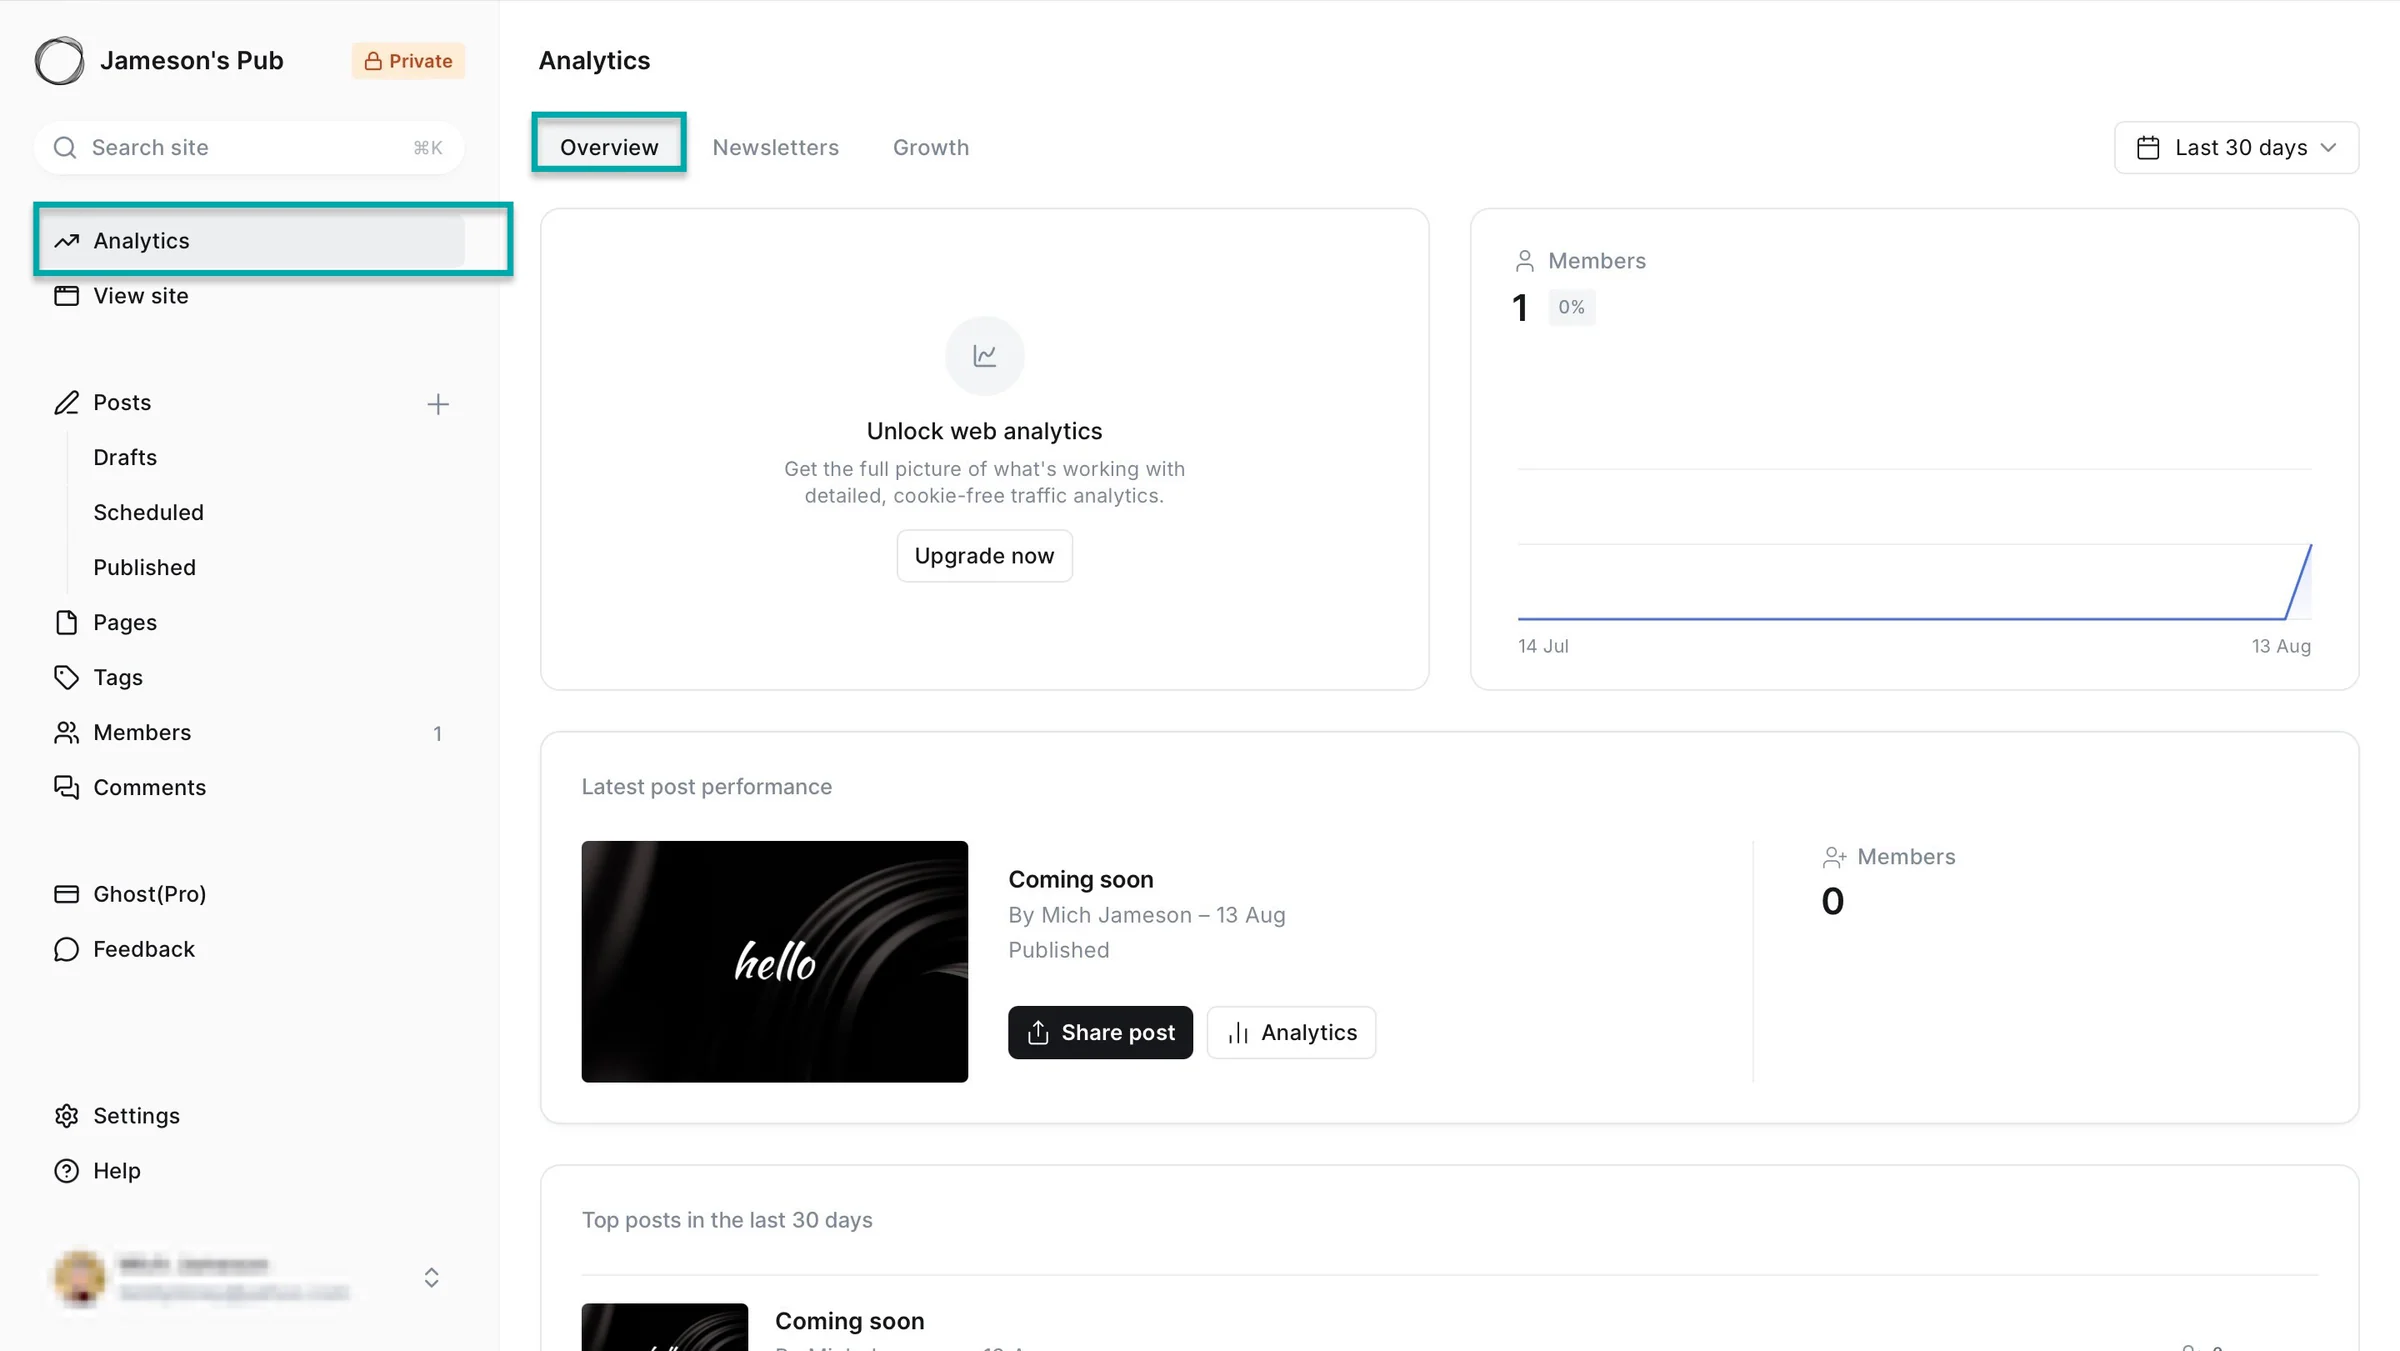Click the top posts Coming soon thumbnail
The height and width of the screenshot is (1351, 2400).
pos(665,1327)
